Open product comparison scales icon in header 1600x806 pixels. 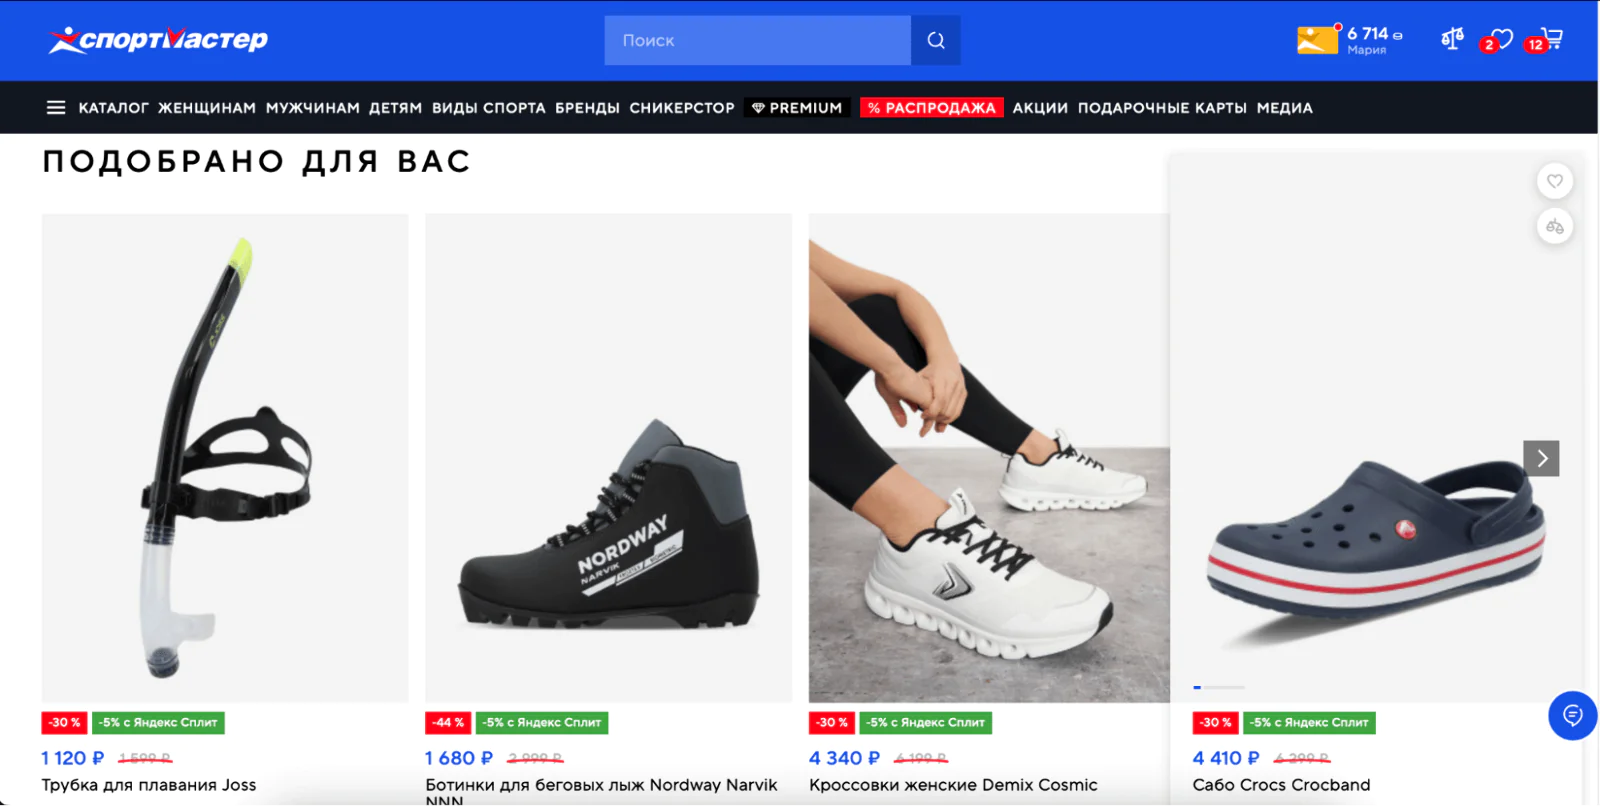1452,39
